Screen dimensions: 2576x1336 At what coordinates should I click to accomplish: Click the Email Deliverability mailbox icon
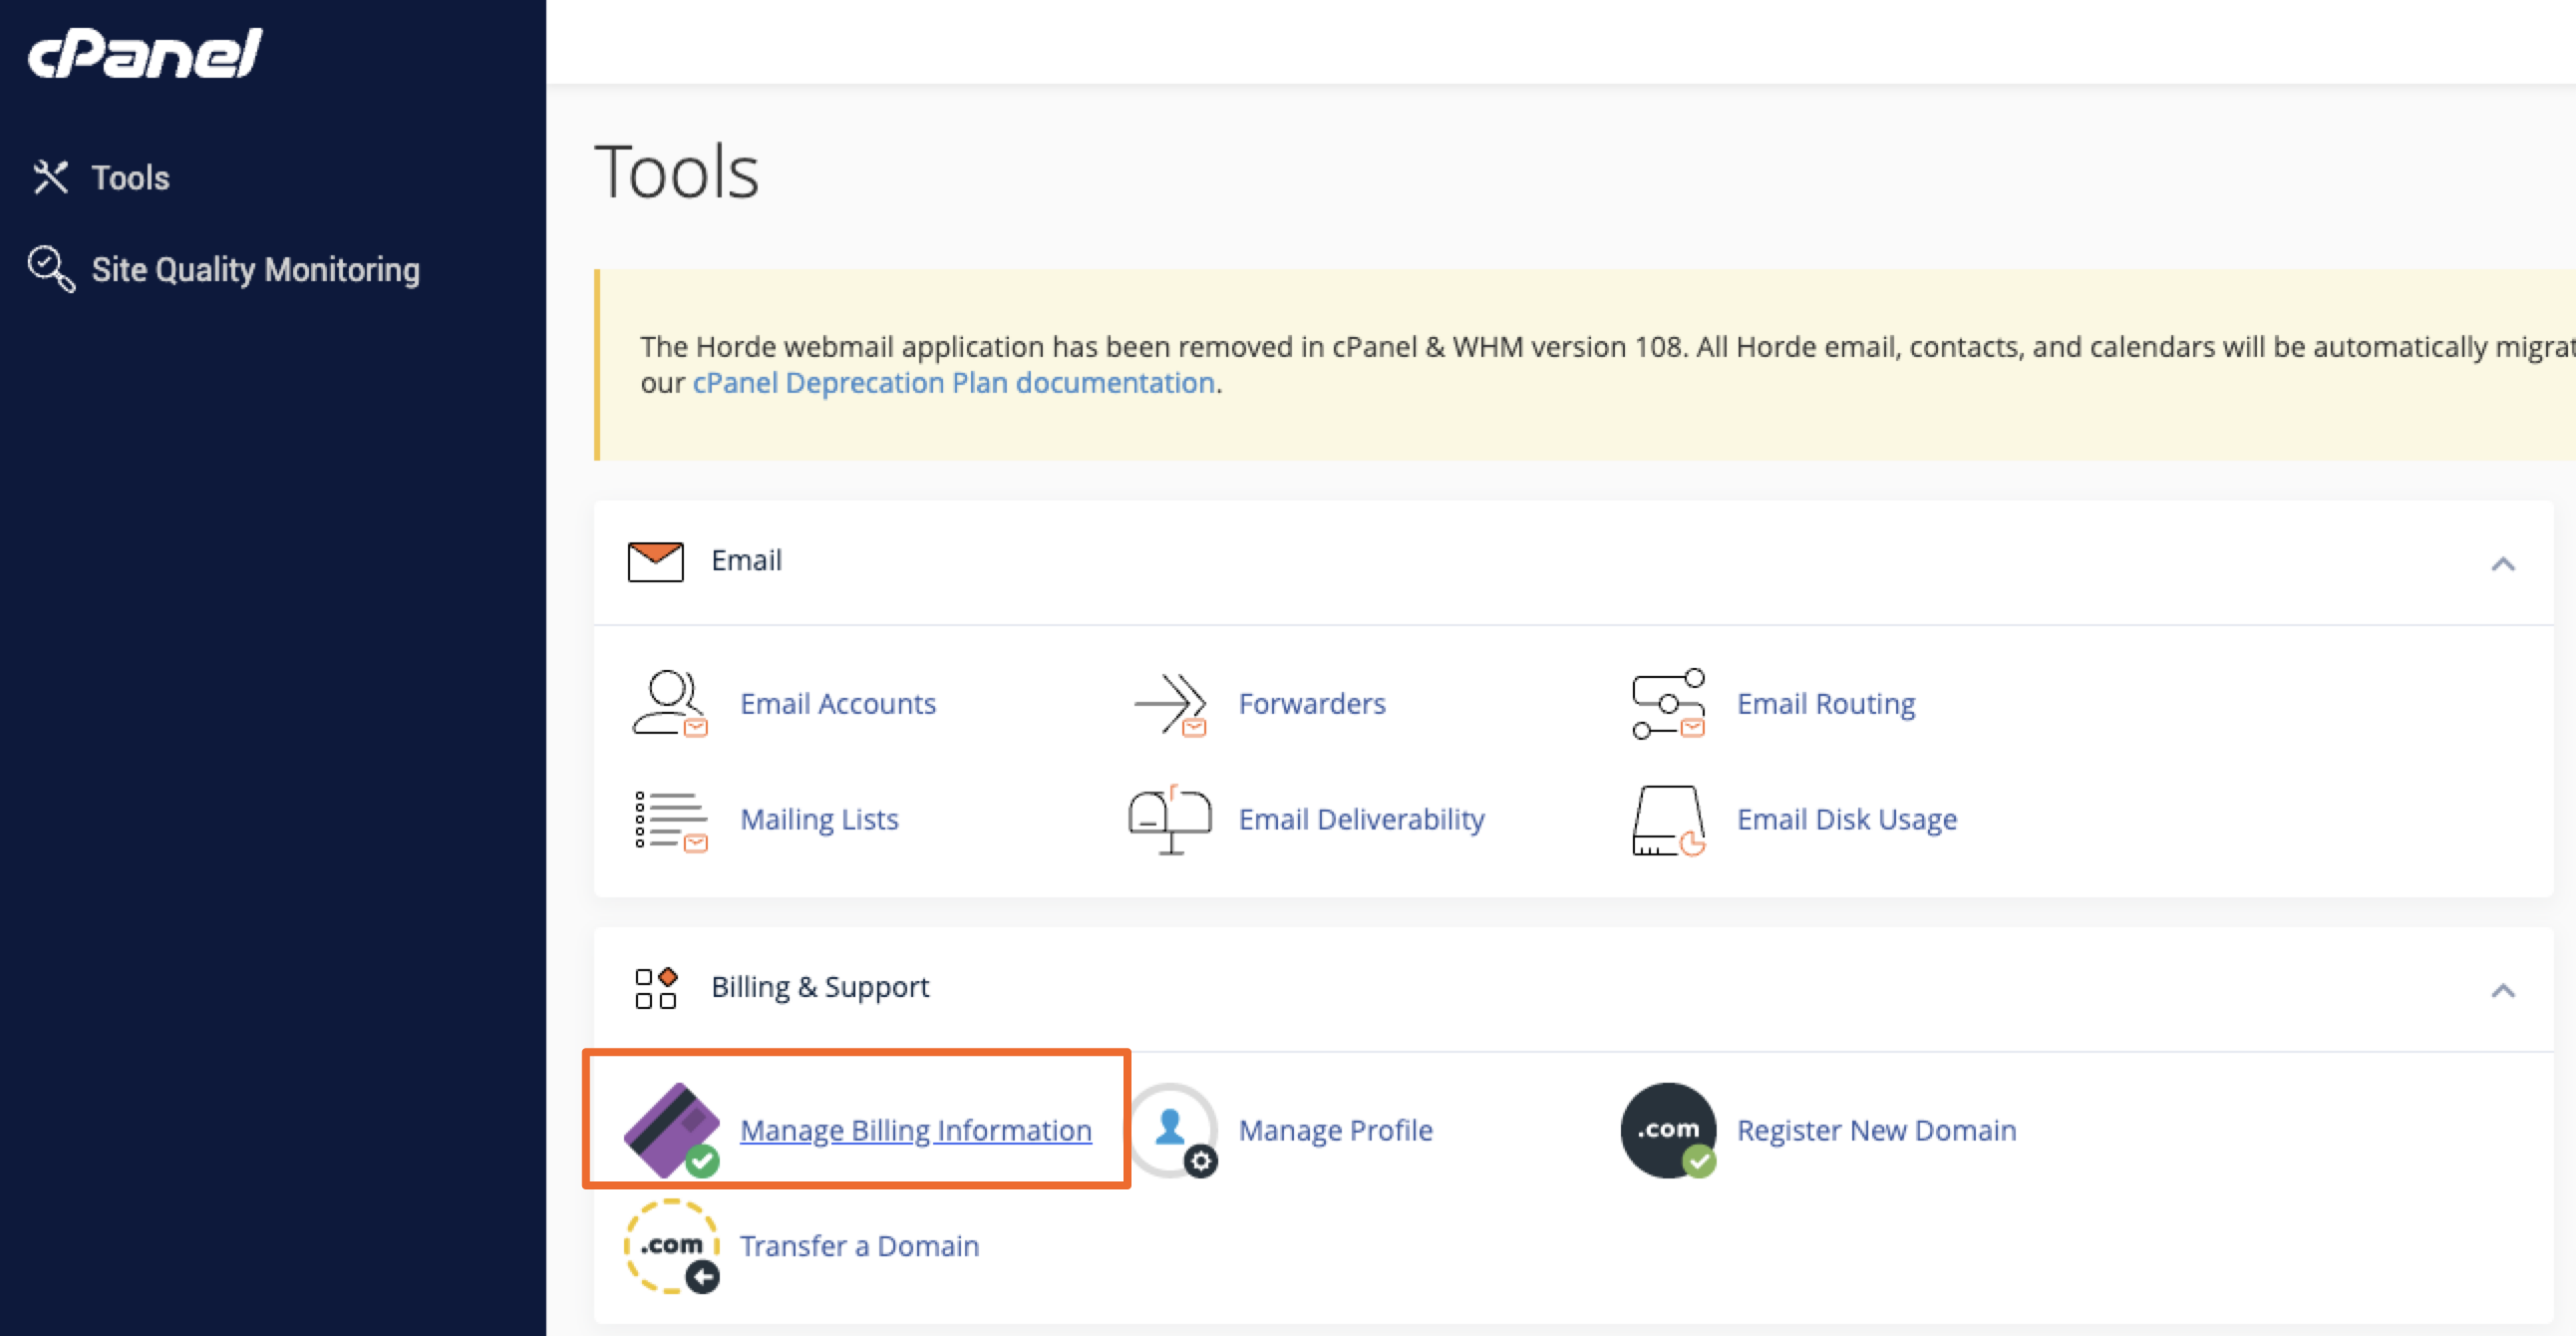click(x=1169, y=819)
